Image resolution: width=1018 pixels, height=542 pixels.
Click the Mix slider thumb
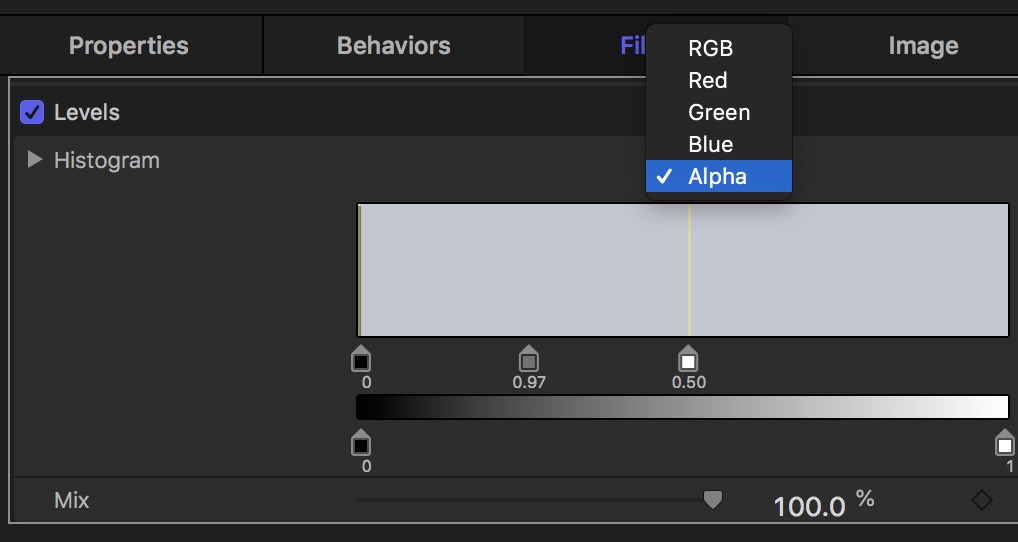tap(712, 499)
